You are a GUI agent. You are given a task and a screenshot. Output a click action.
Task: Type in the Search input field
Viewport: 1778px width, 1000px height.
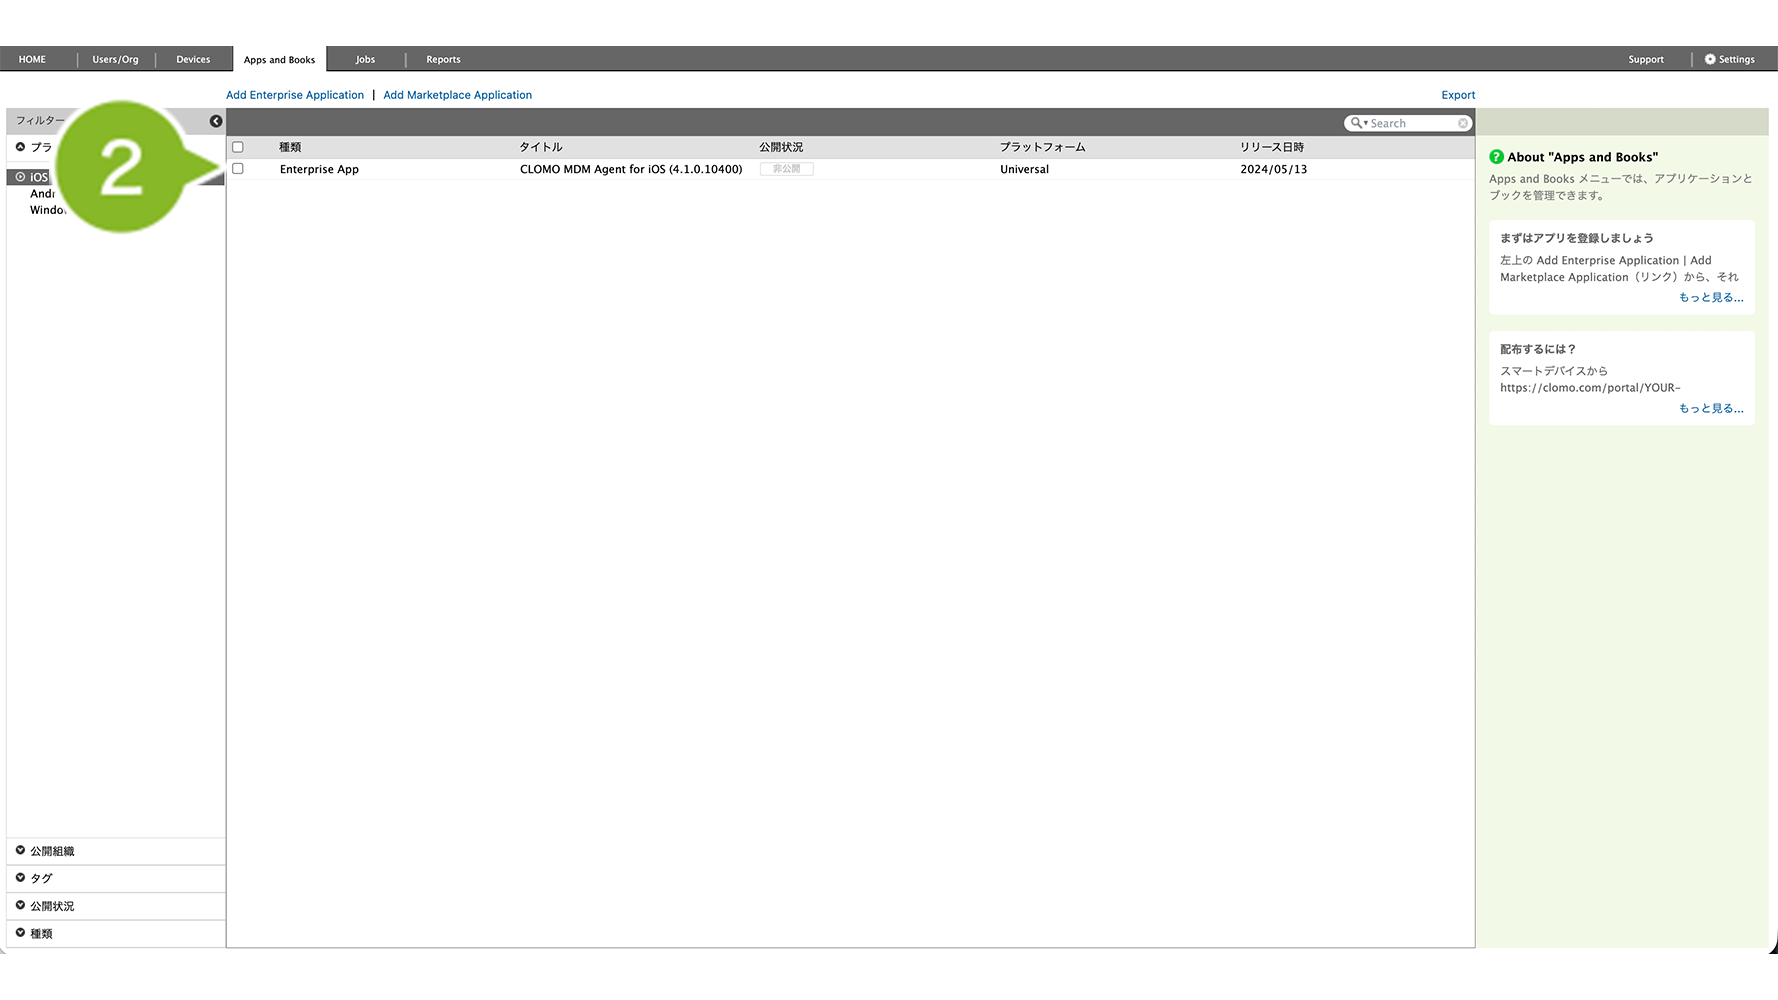click(1412, 123)
